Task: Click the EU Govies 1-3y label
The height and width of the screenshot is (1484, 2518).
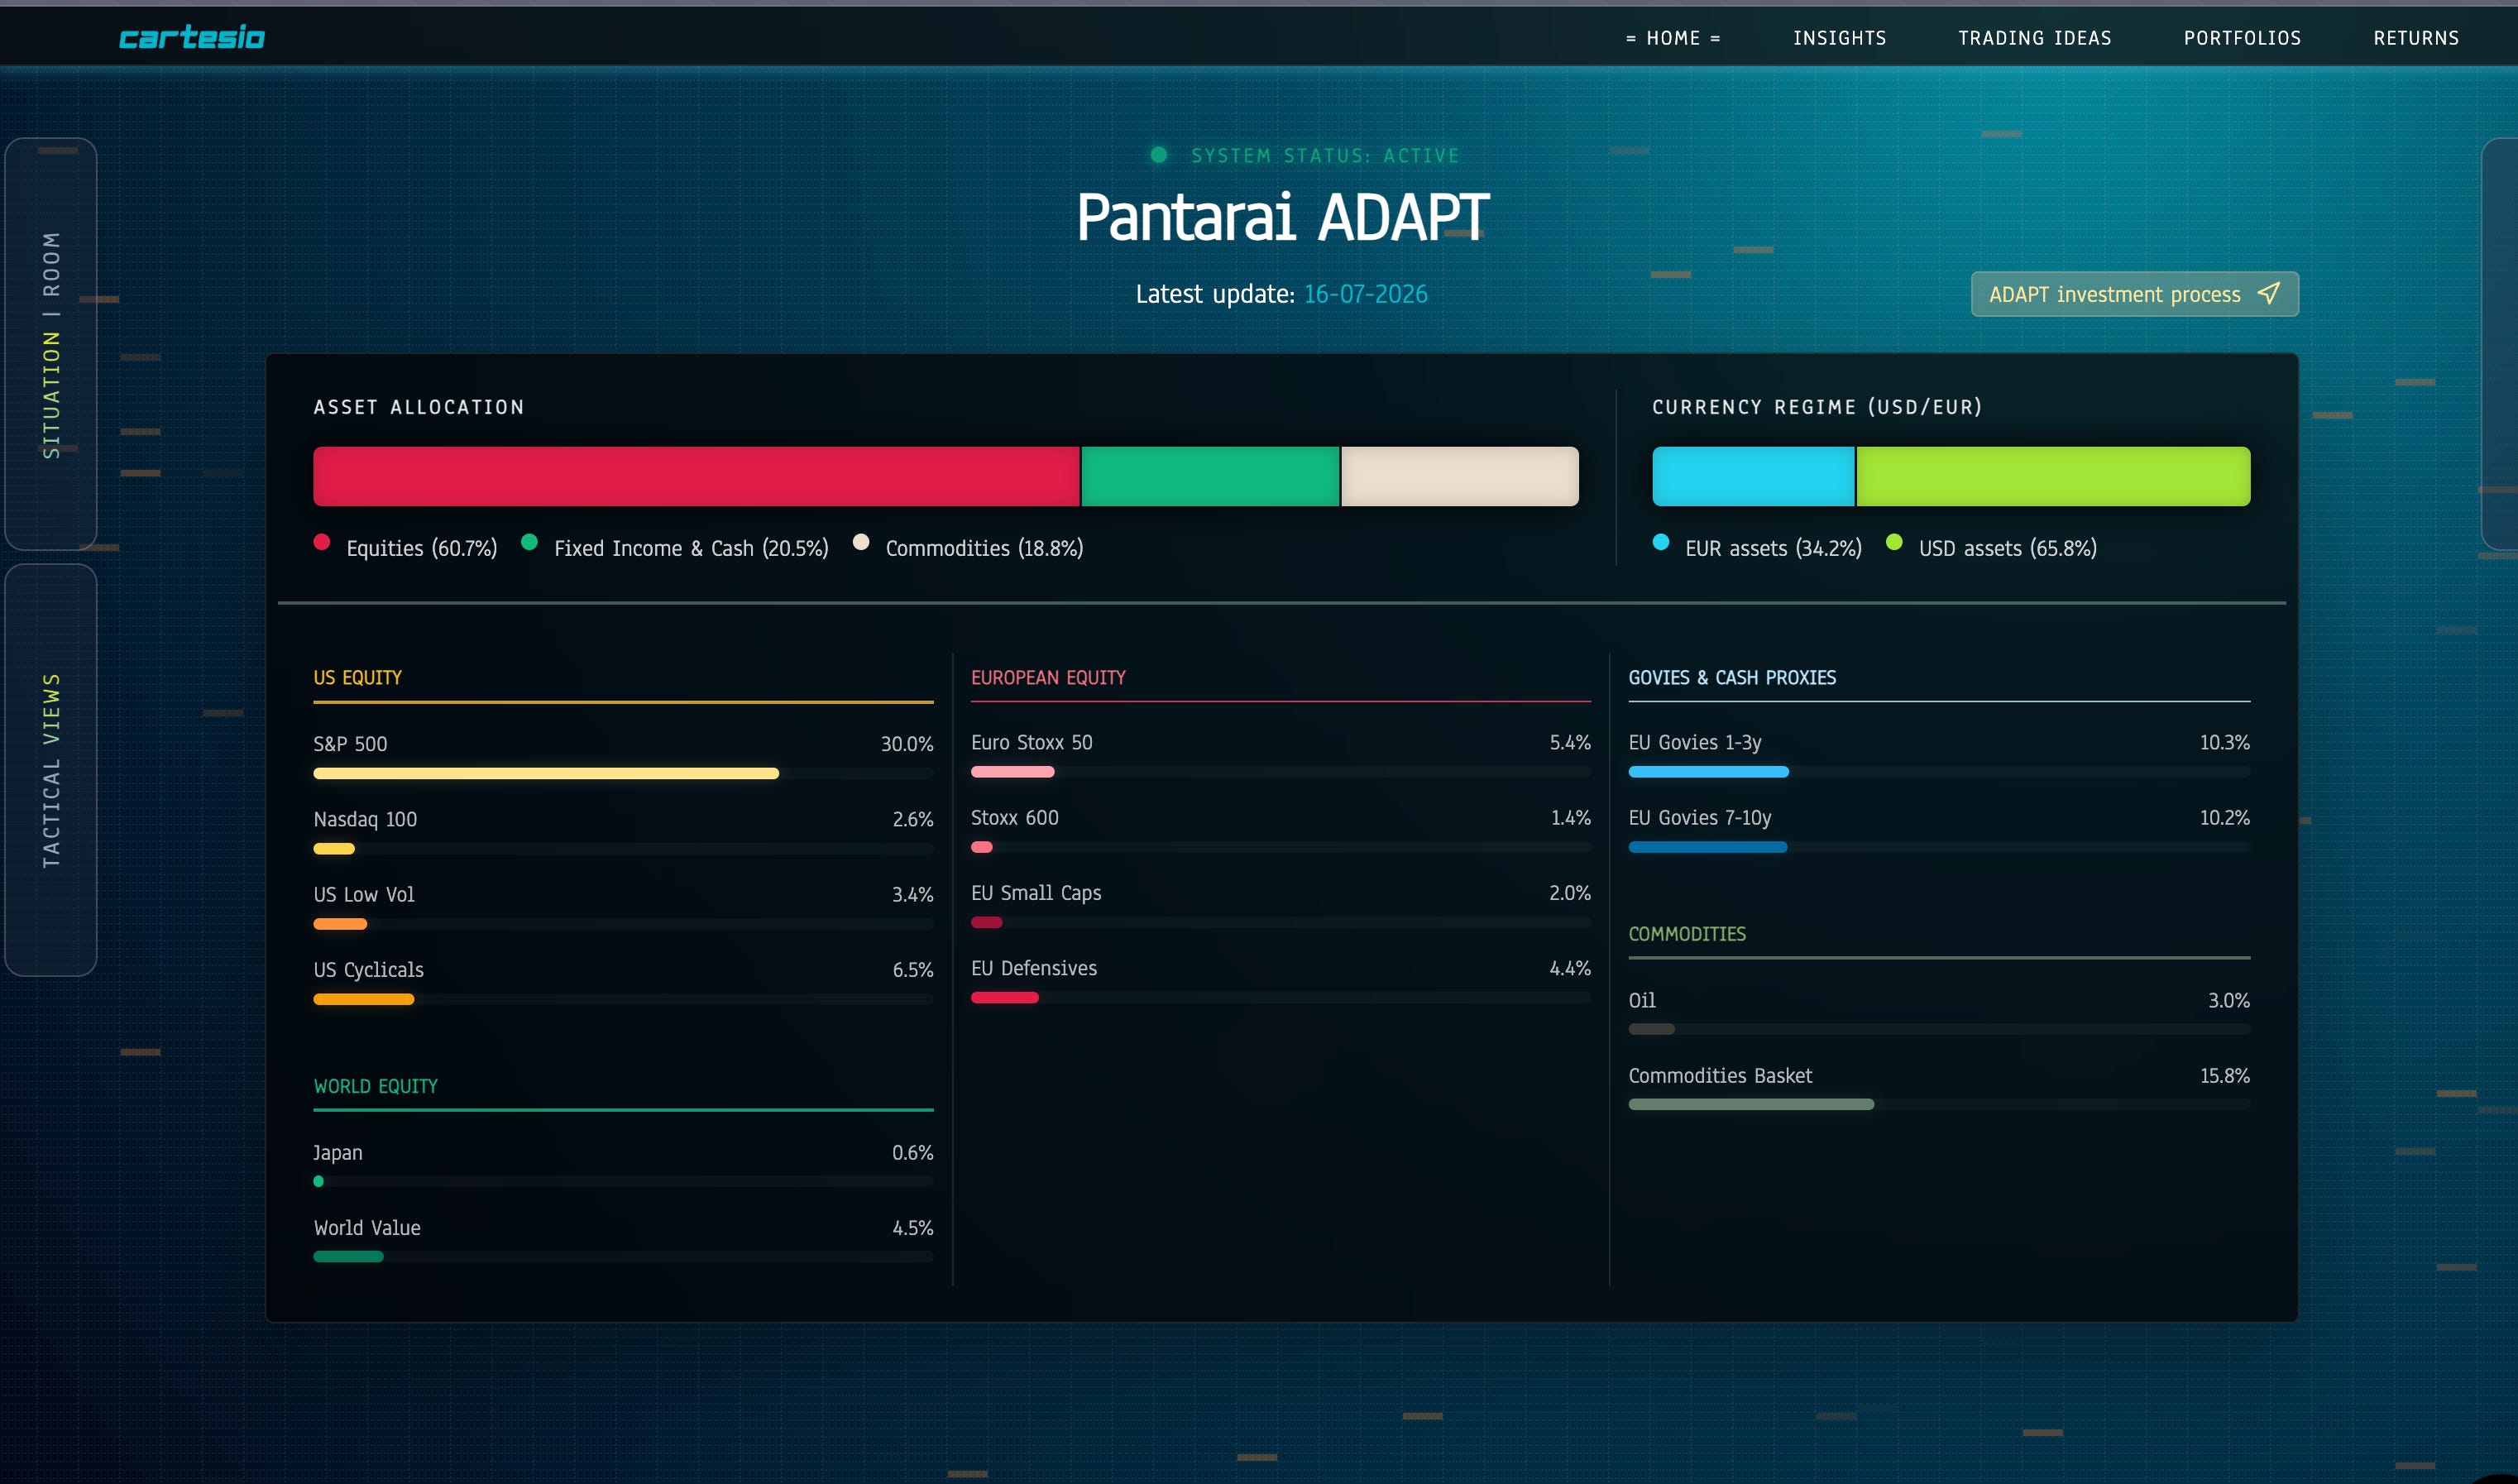Action: click(1694, 742)
